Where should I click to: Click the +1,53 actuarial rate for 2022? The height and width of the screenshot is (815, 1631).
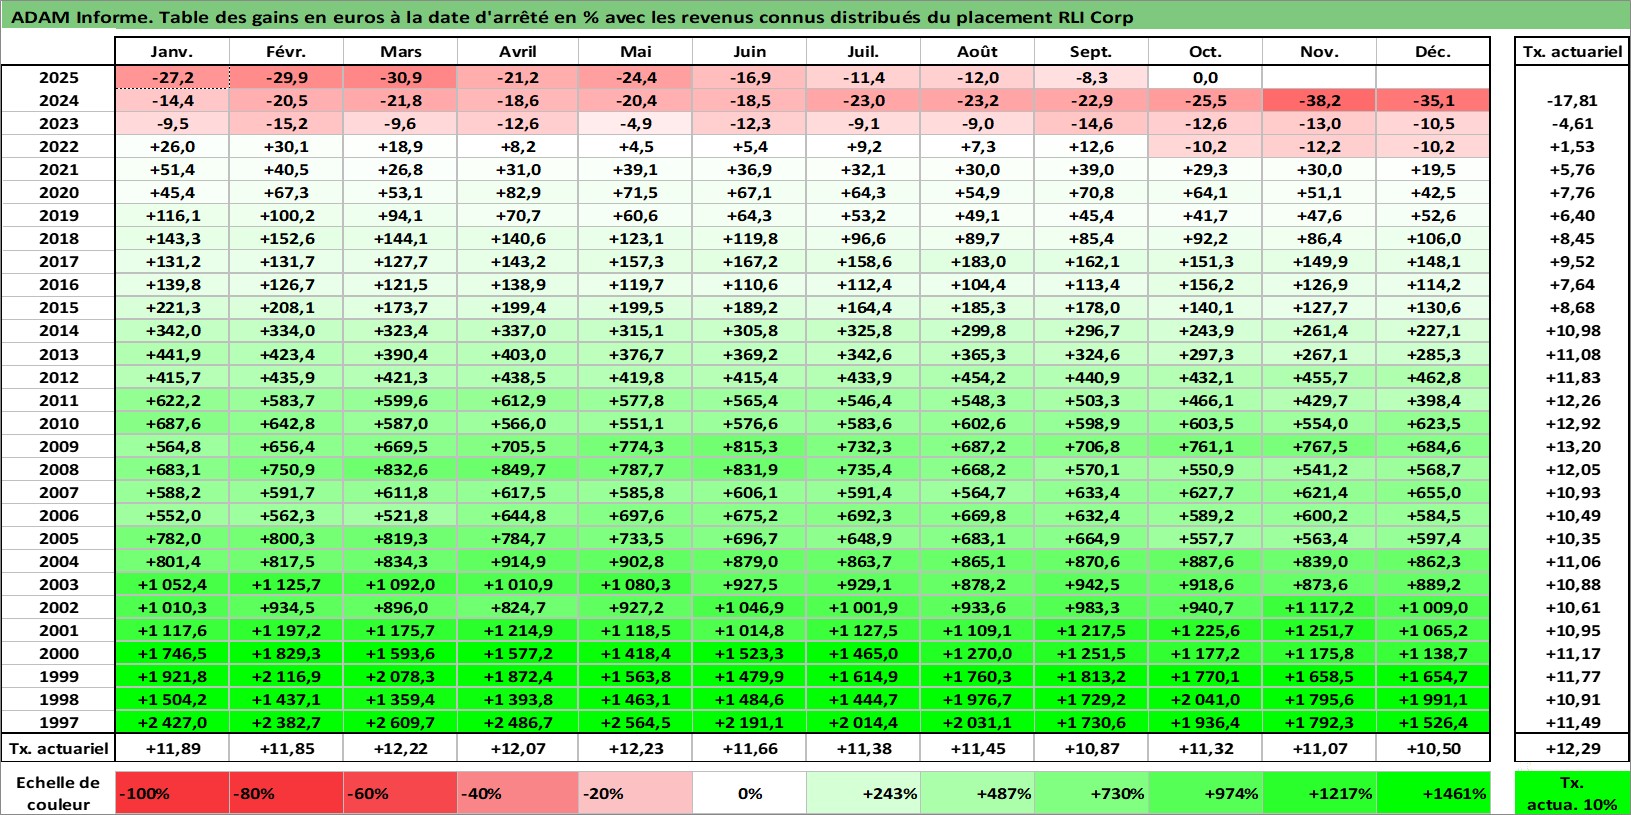(x=1572, y=146)
